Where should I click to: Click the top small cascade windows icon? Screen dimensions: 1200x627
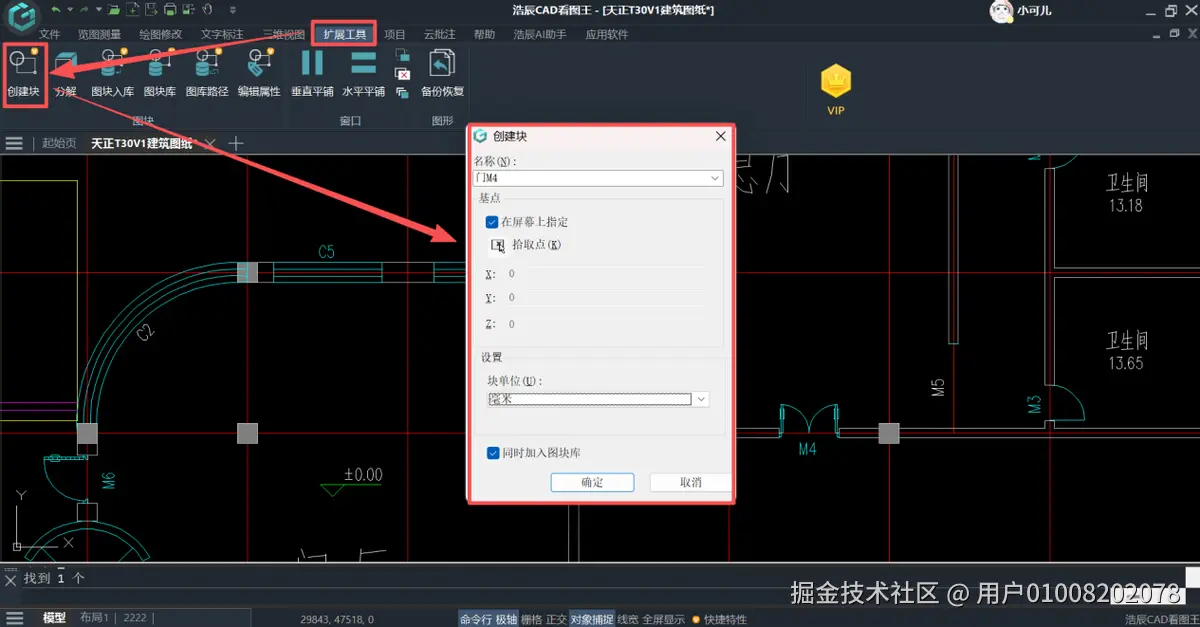click(x=402, y=55)
